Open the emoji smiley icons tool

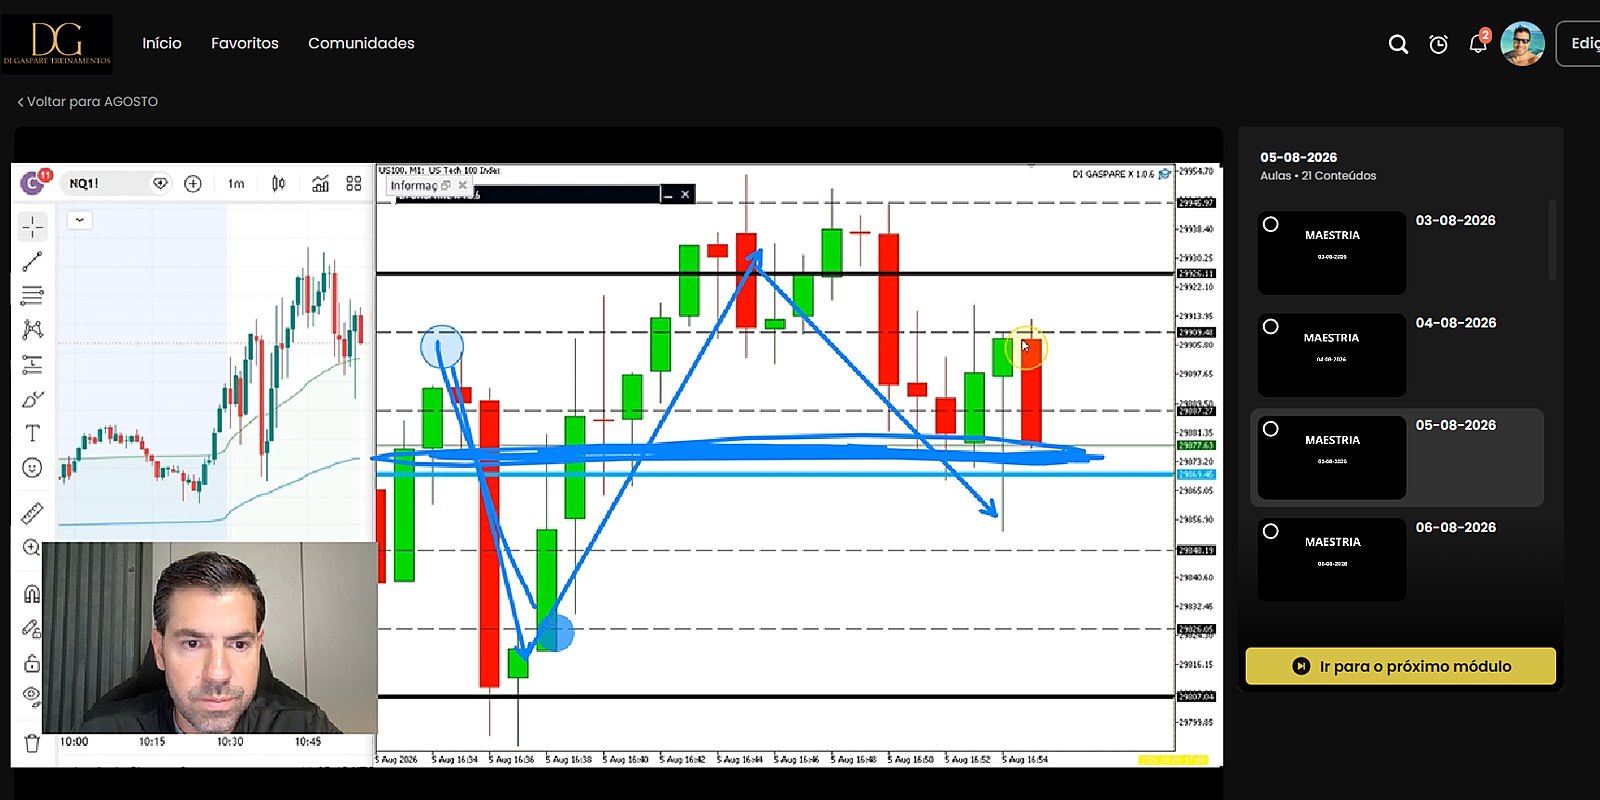click(x=32, y=468)
